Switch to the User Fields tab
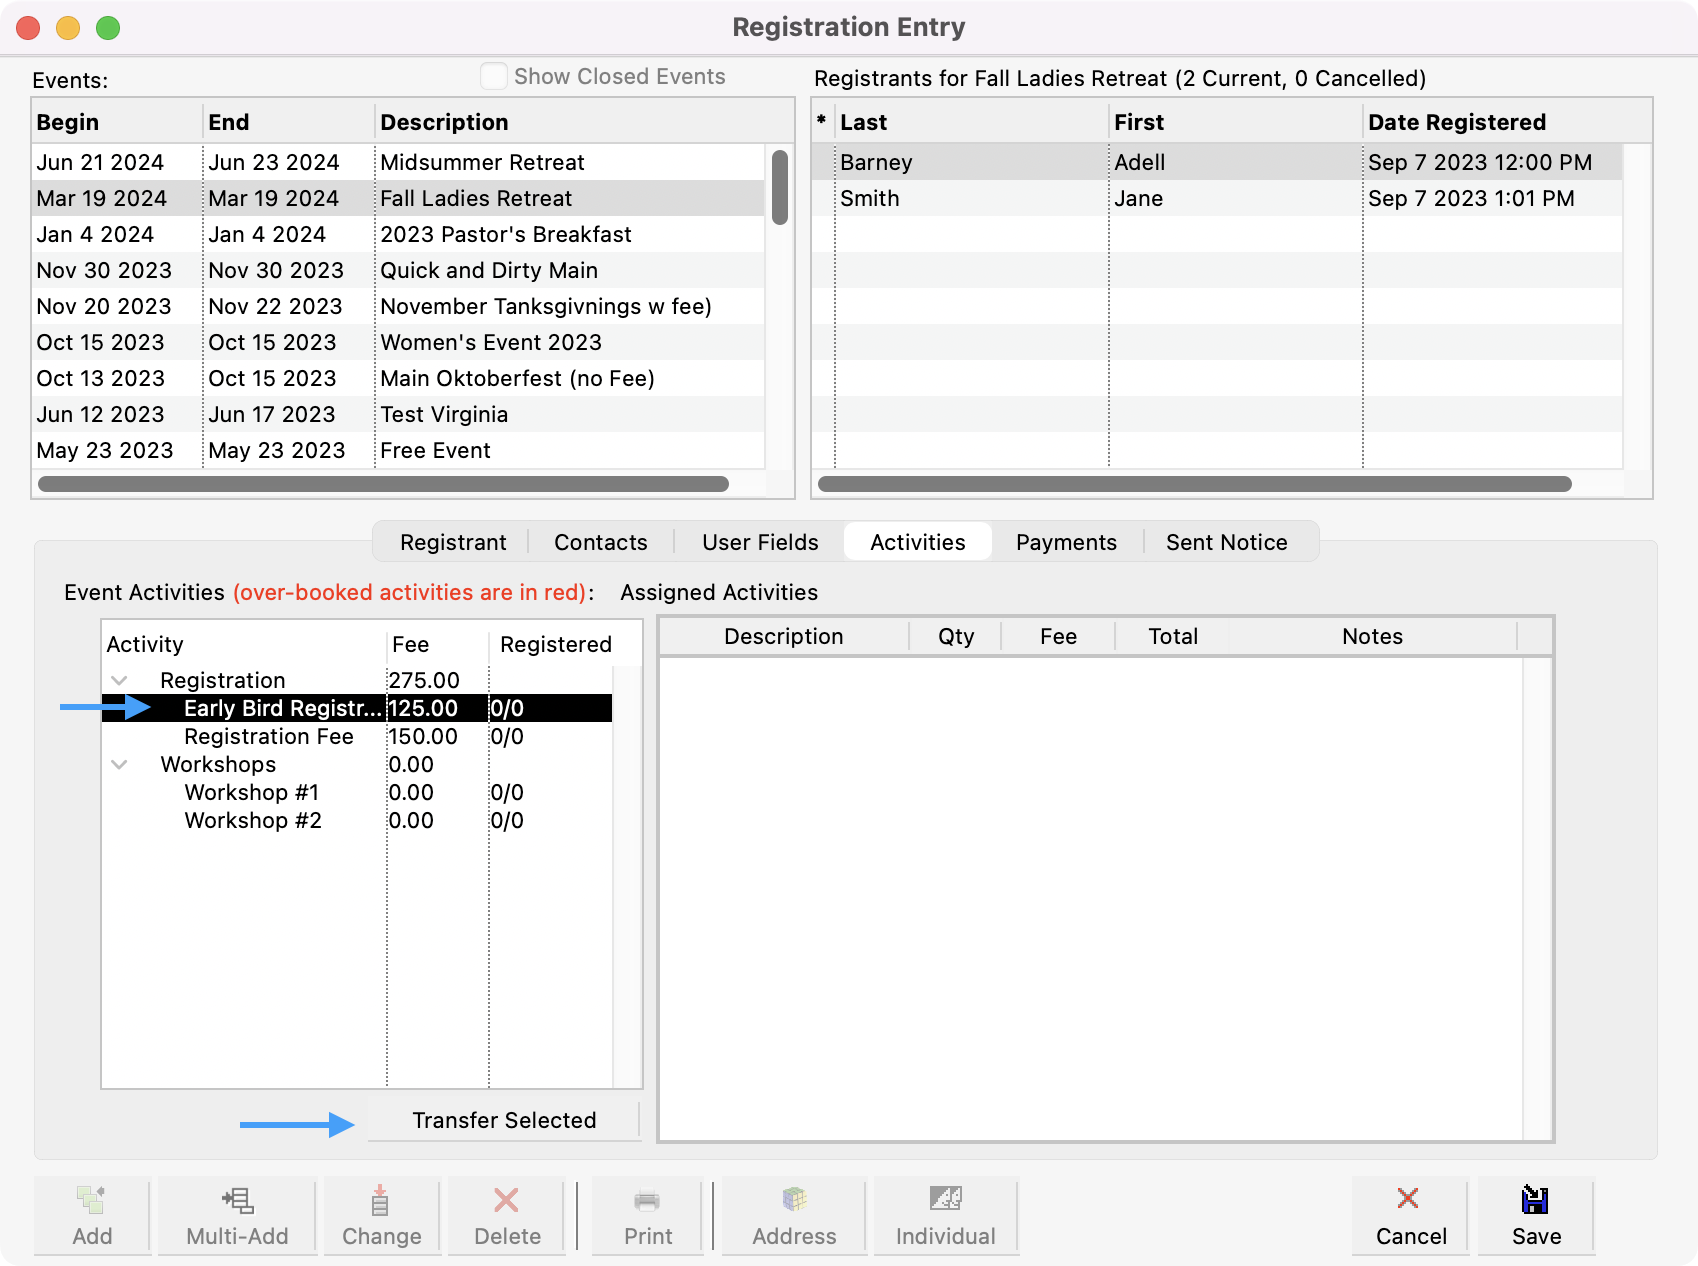 click(x=760, y=542)
